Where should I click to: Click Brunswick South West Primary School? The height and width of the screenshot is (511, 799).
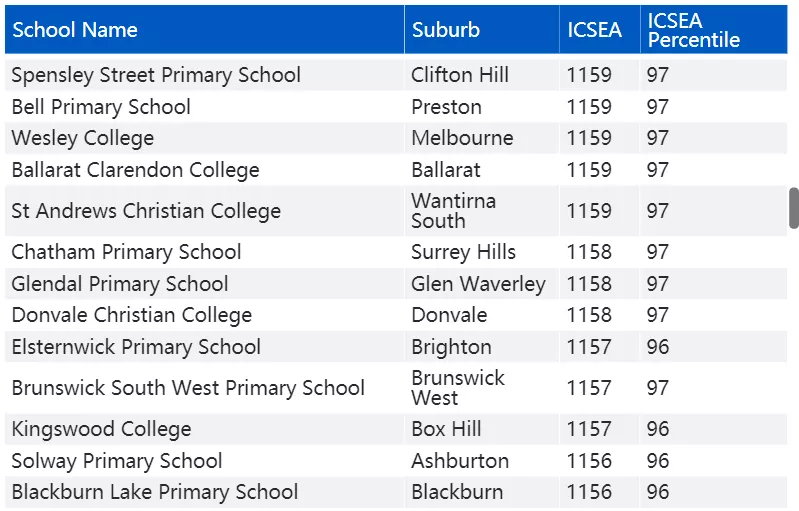[x=188, y=388]
